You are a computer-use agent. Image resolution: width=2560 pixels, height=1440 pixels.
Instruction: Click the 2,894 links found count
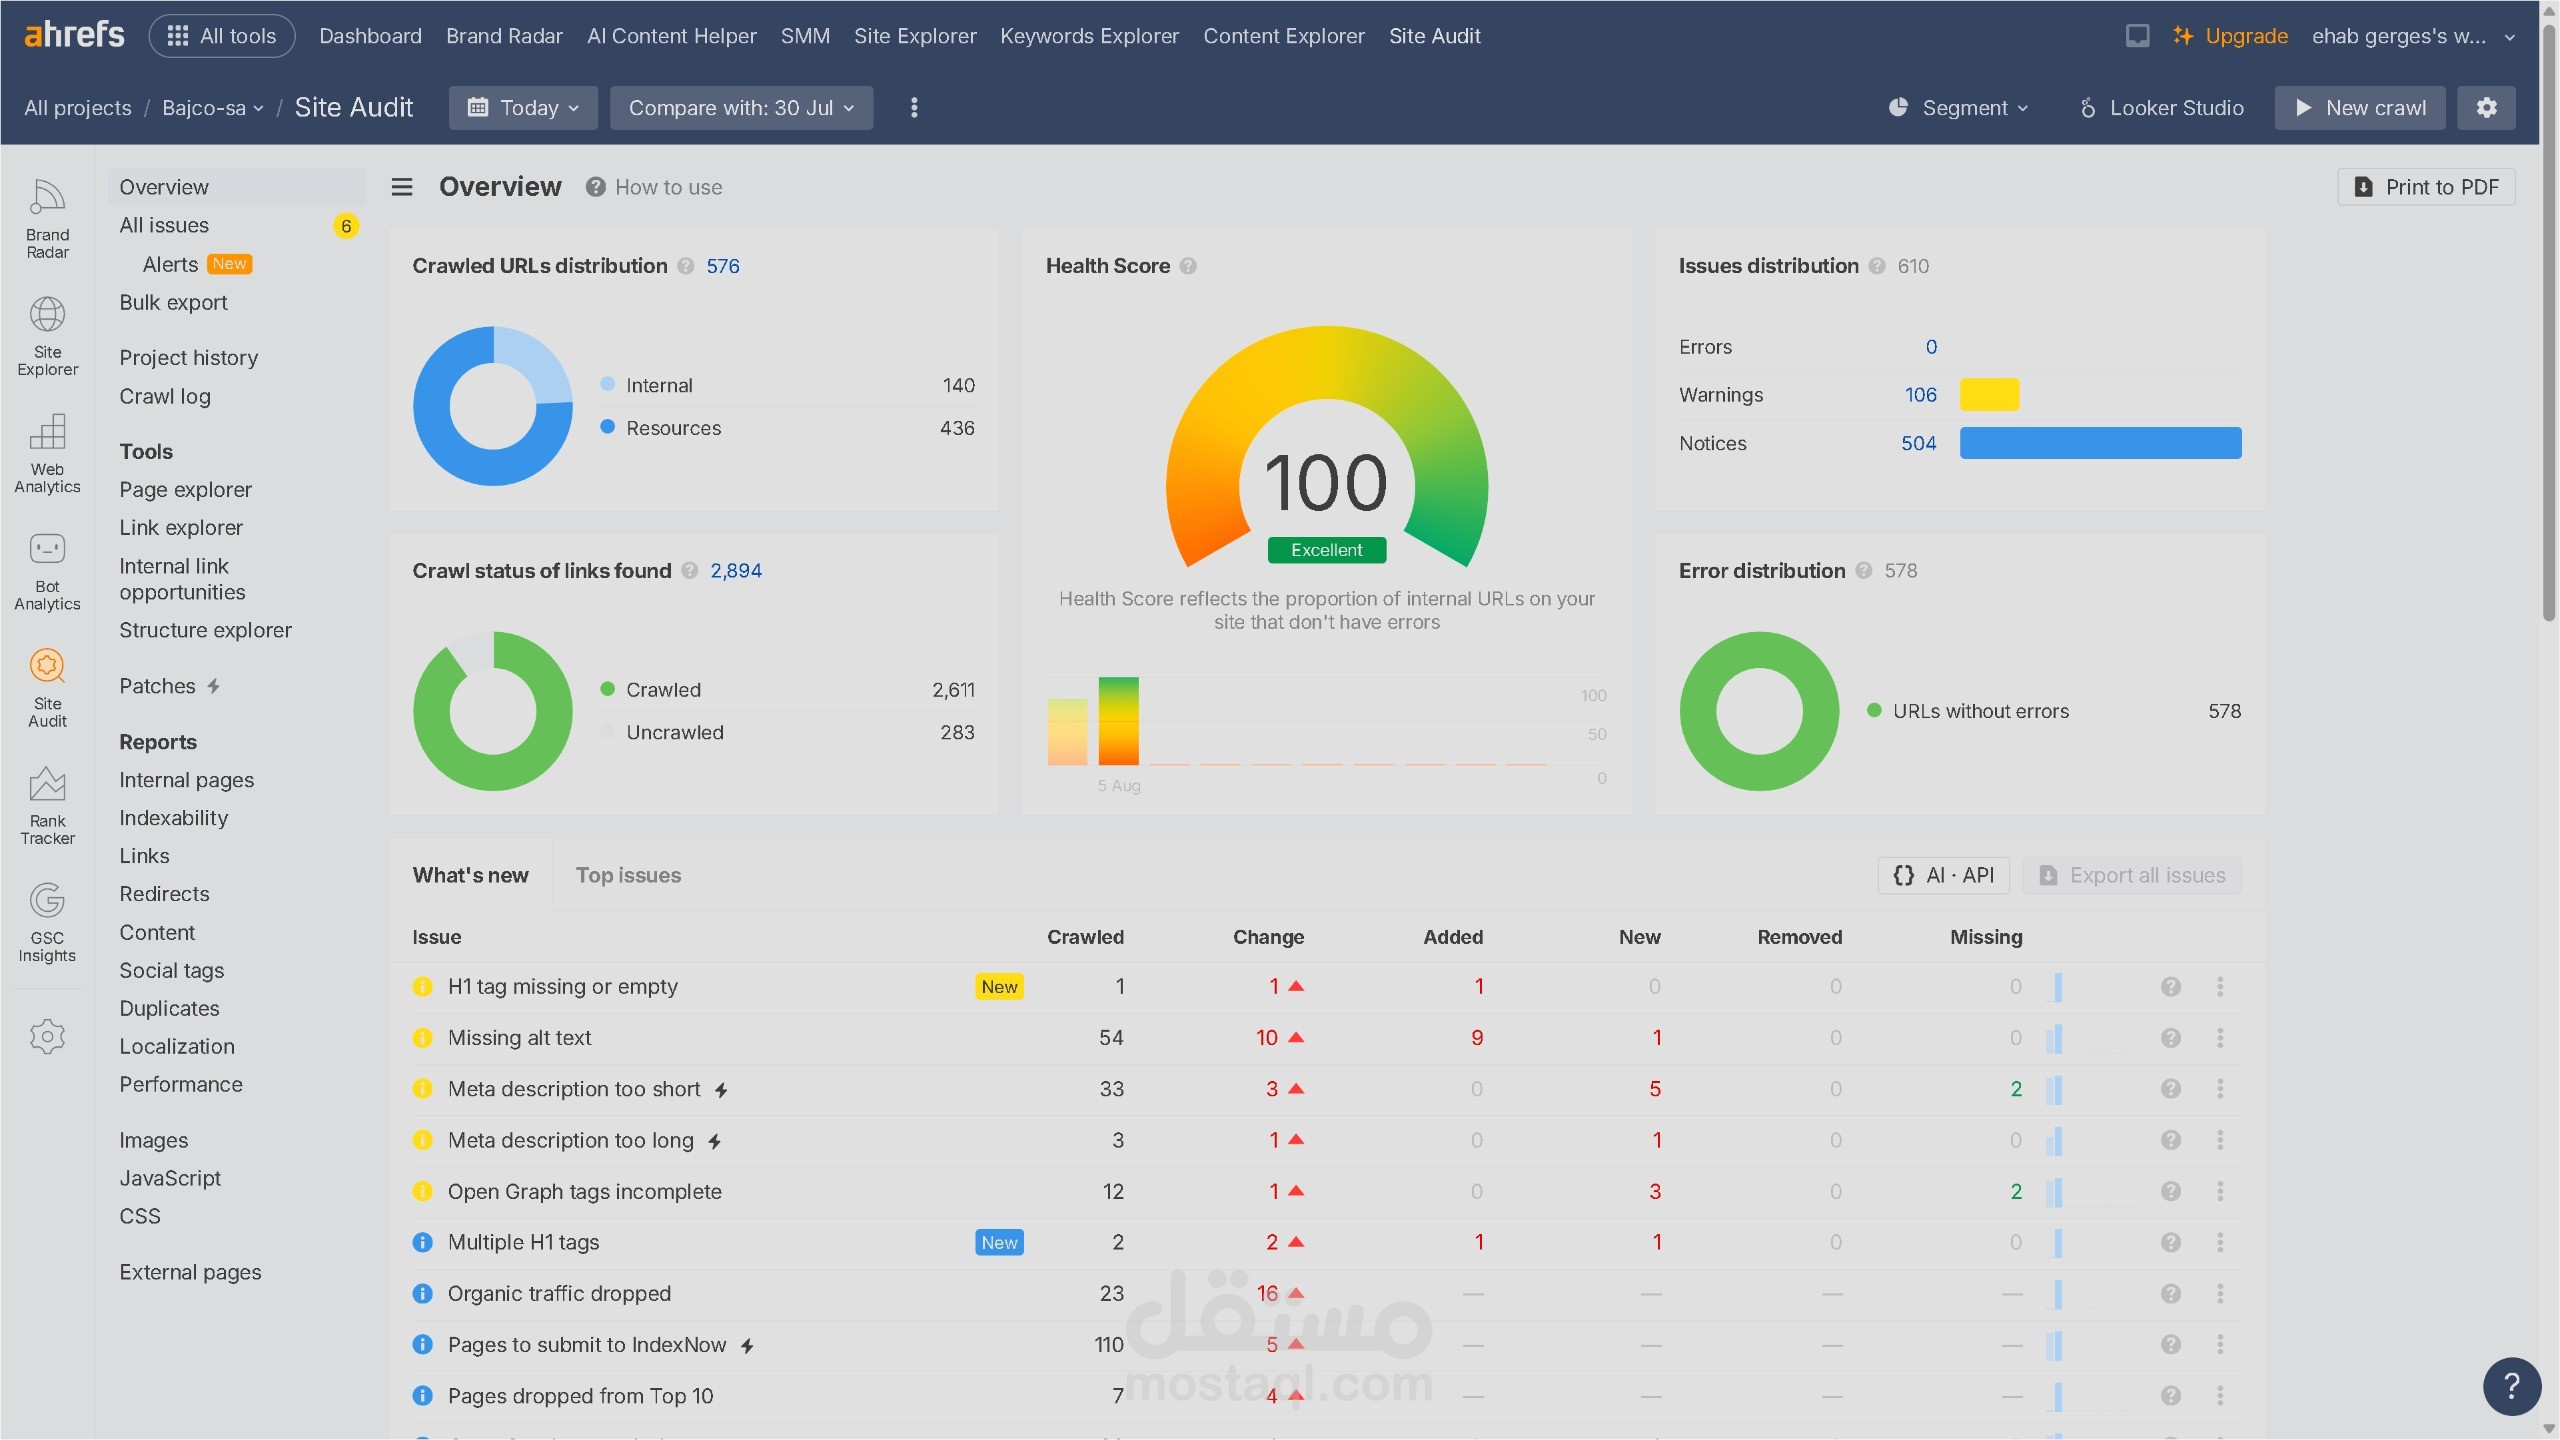(736, 571)
